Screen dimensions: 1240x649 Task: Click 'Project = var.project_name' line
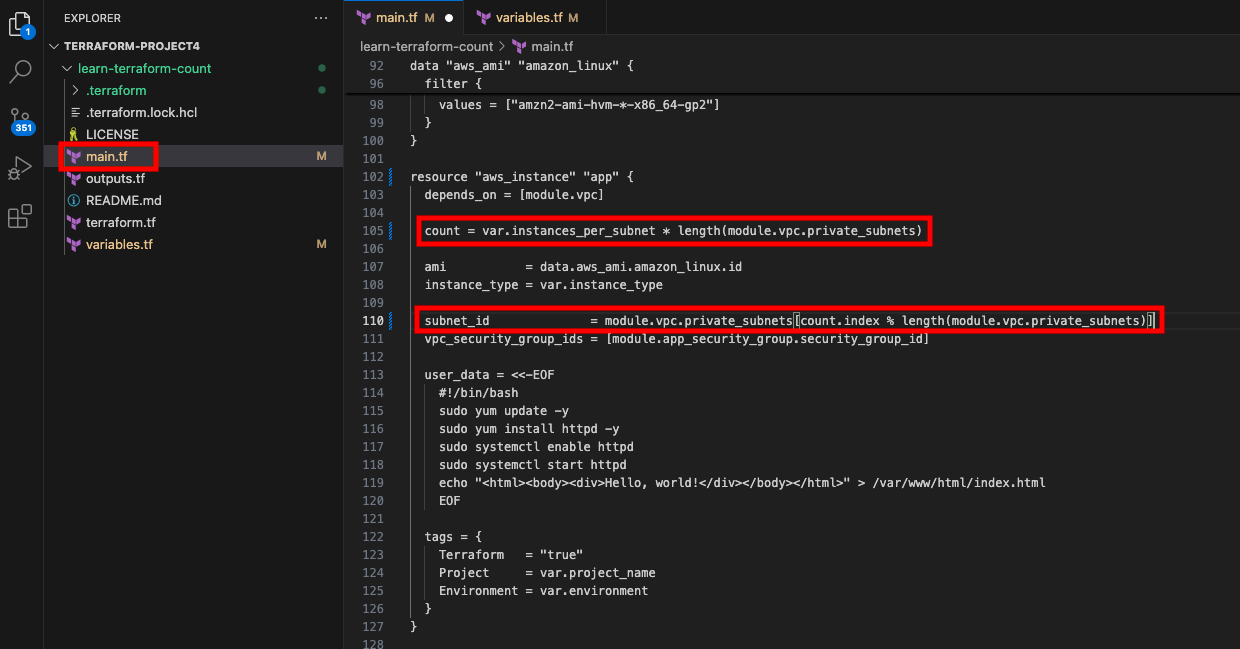[547, 573]
